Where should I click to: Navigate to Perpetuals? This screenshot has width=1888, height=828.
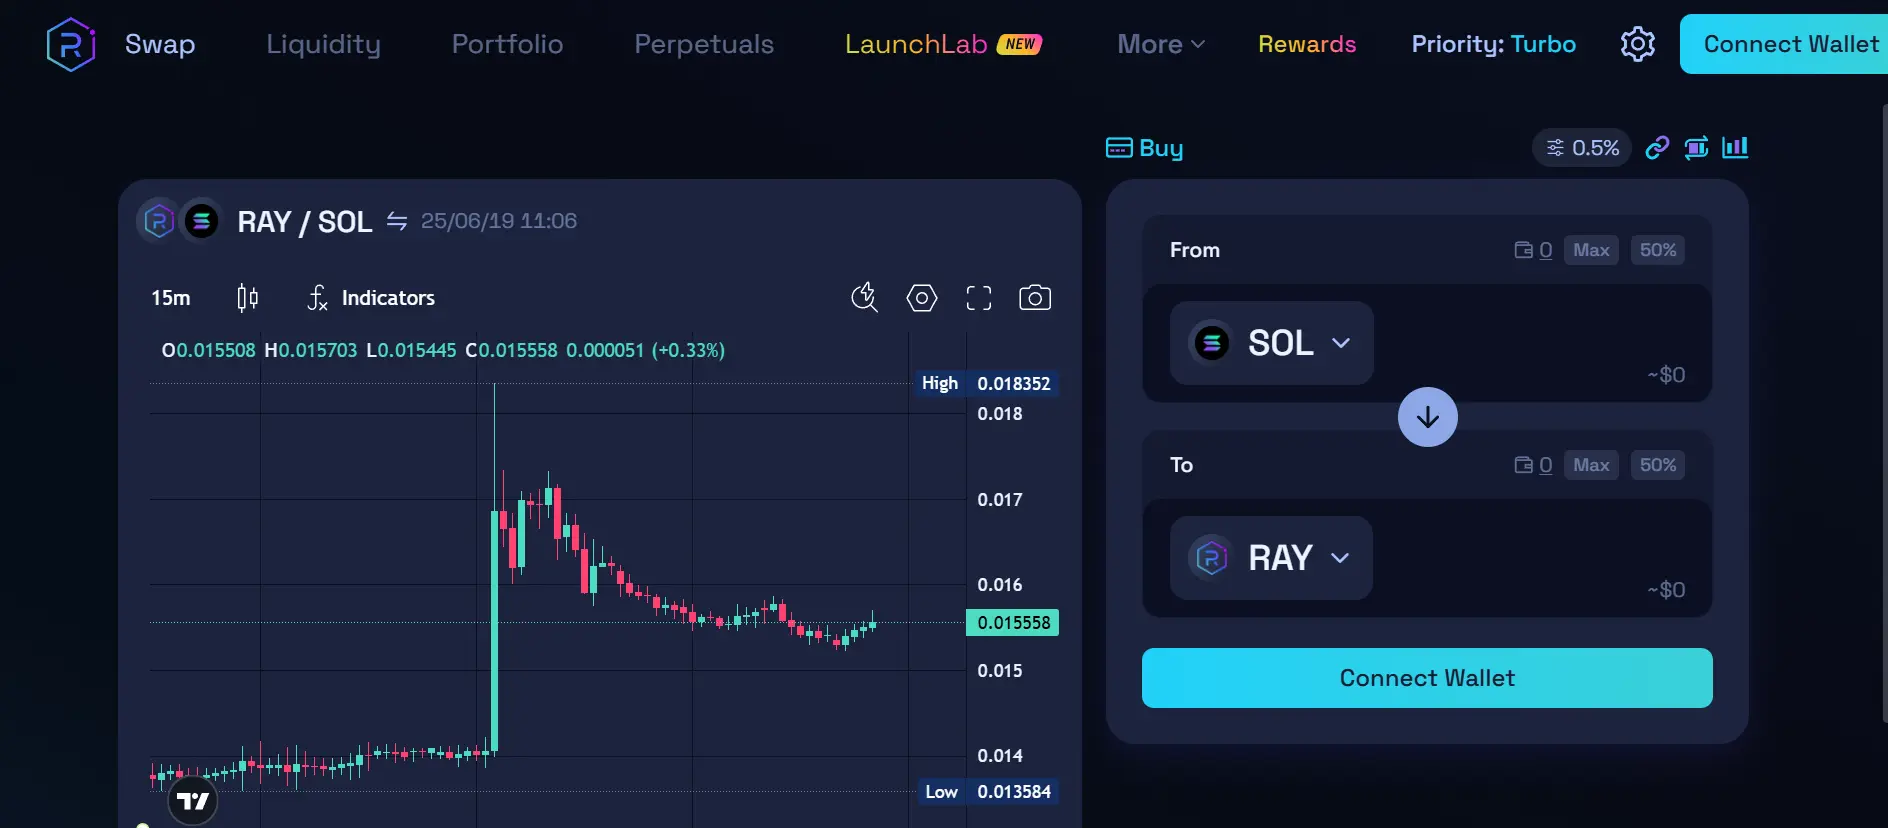[x=704, y=44]
